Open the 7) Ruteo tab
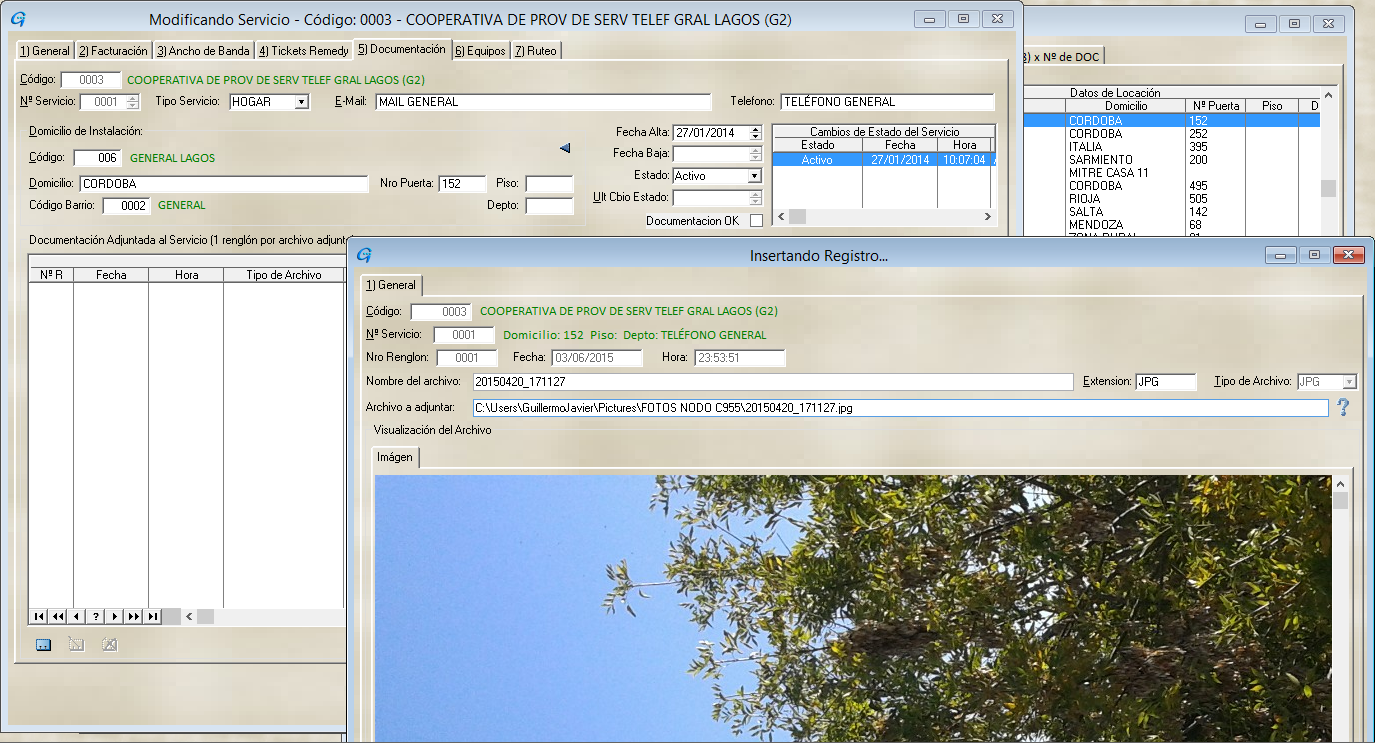 [x=536, y=51]
